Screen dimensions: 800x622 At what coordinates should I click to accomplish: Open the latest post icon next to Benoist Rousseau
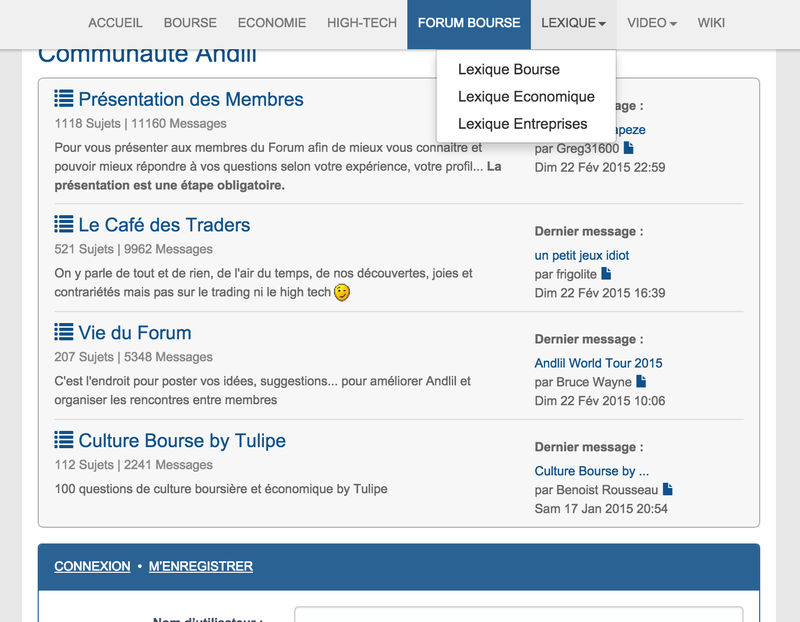coord(668,489)
